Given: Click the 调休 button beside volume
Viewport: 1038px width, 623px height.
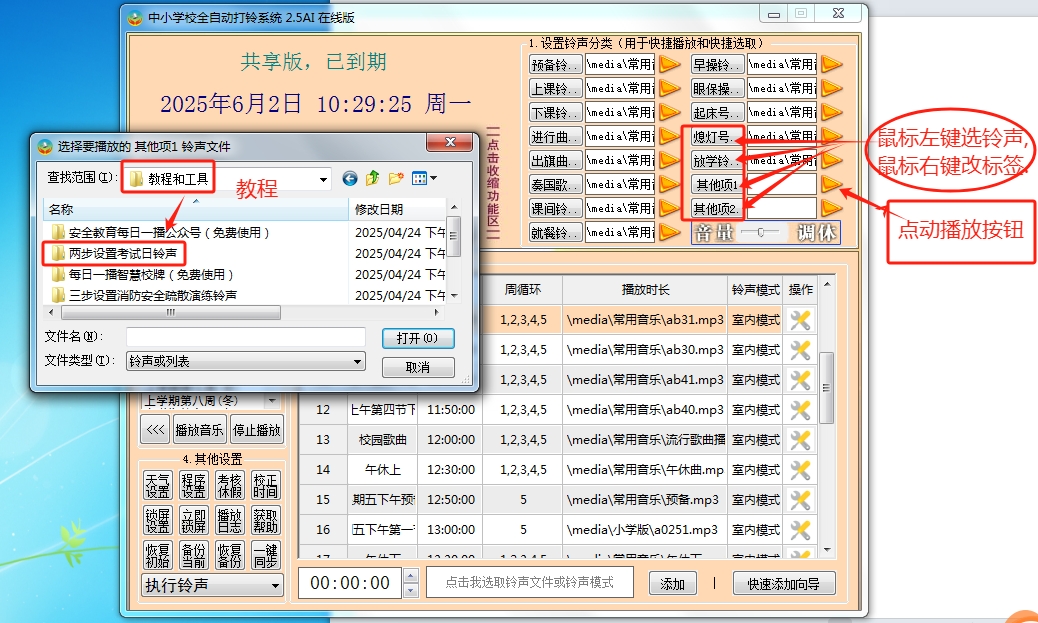Looking at the screenshot, I should pyautogui.click(x=816, y=232).
